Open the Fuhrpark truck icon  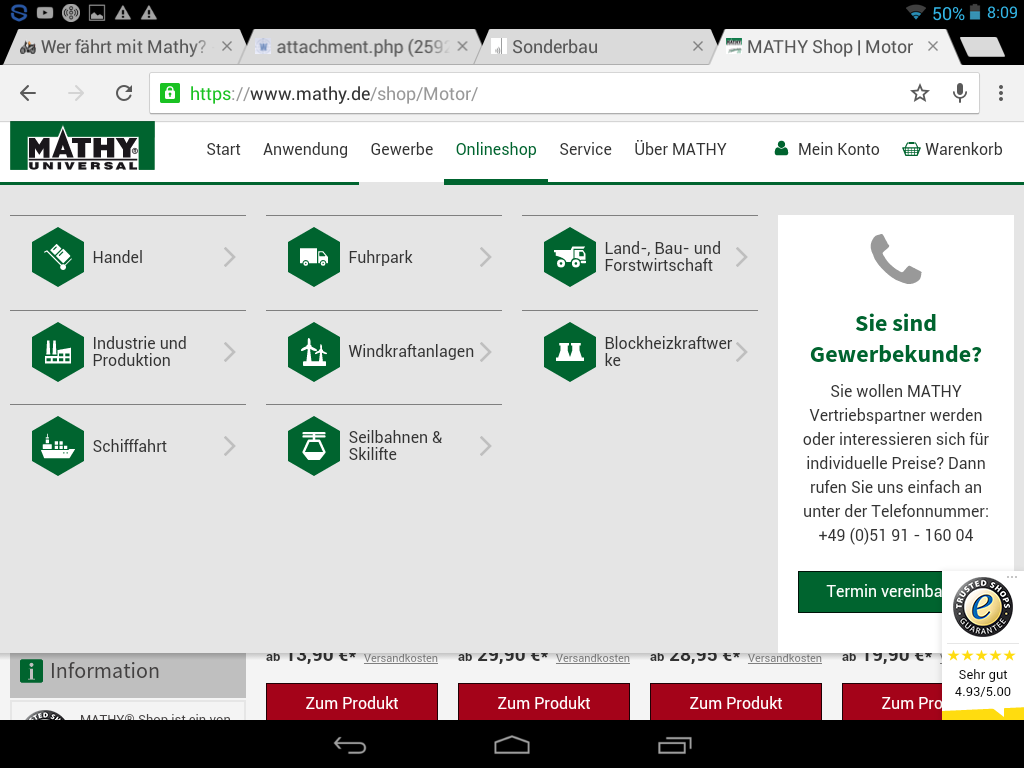tap(314, 257)
